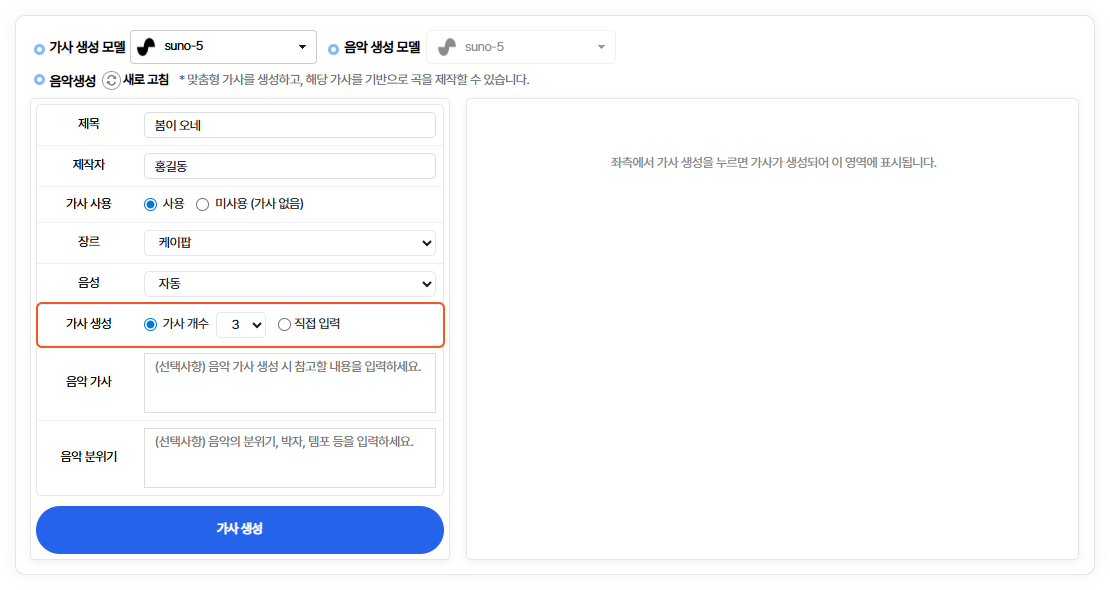
Task: Click the suno logo in lyrics model dropdown
Action: click(x=147, y=47)
